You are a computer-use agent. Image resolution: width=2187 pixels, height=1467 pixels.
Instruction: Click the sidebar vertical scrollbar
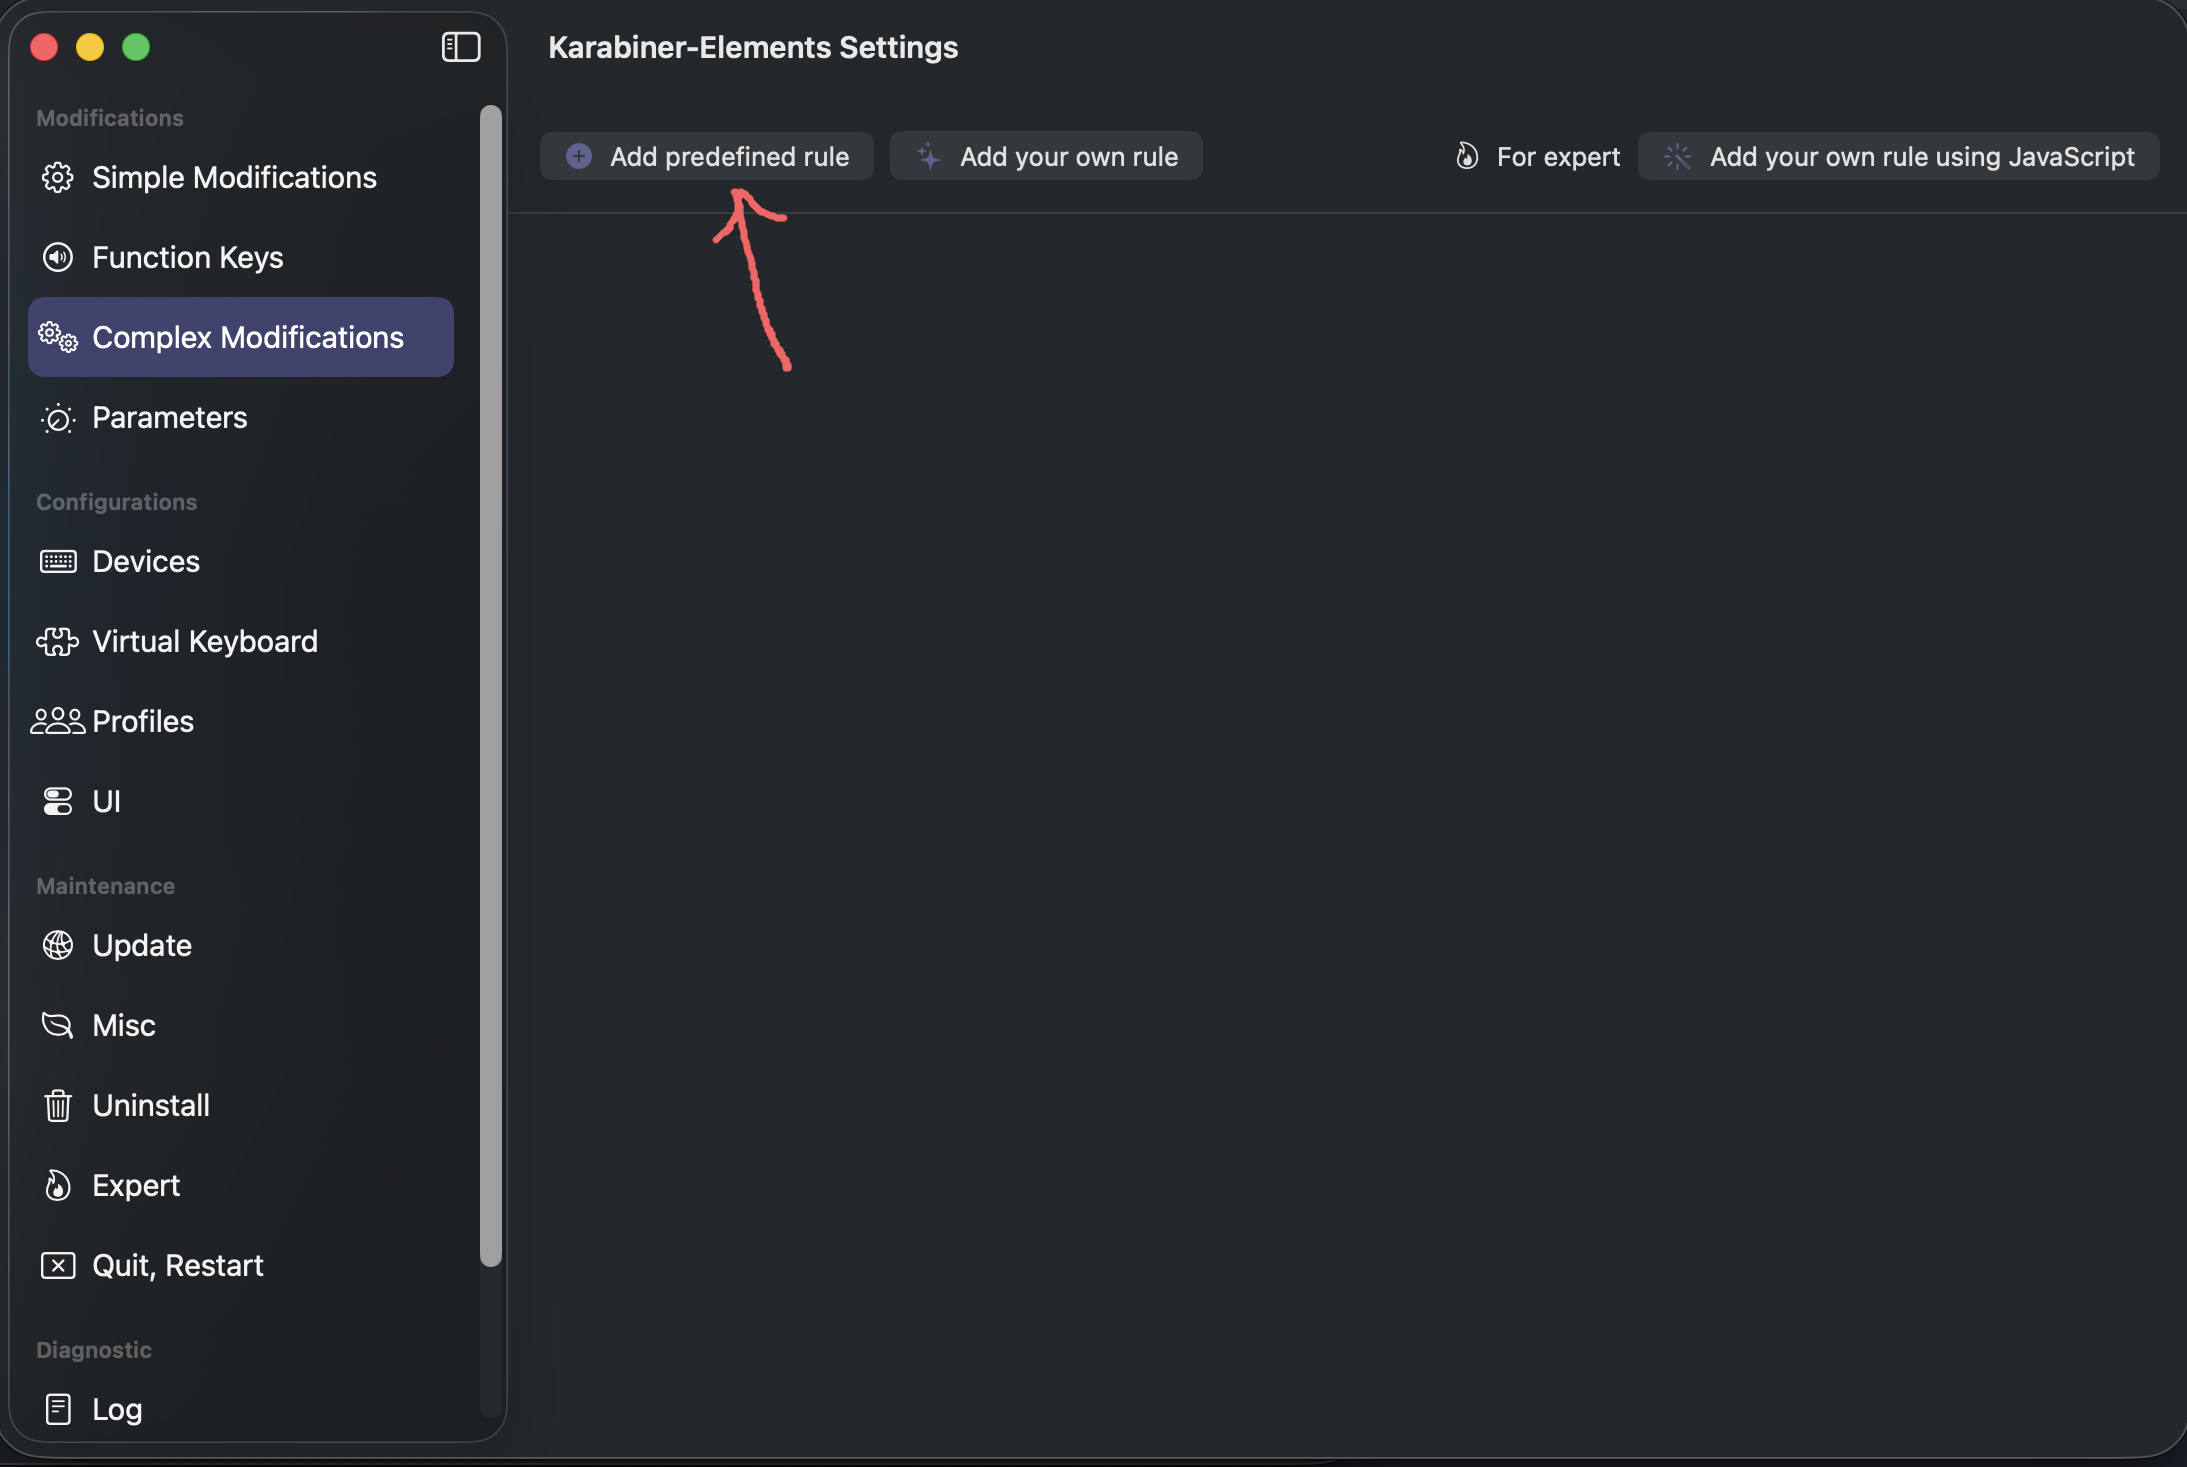pos(490,685)
